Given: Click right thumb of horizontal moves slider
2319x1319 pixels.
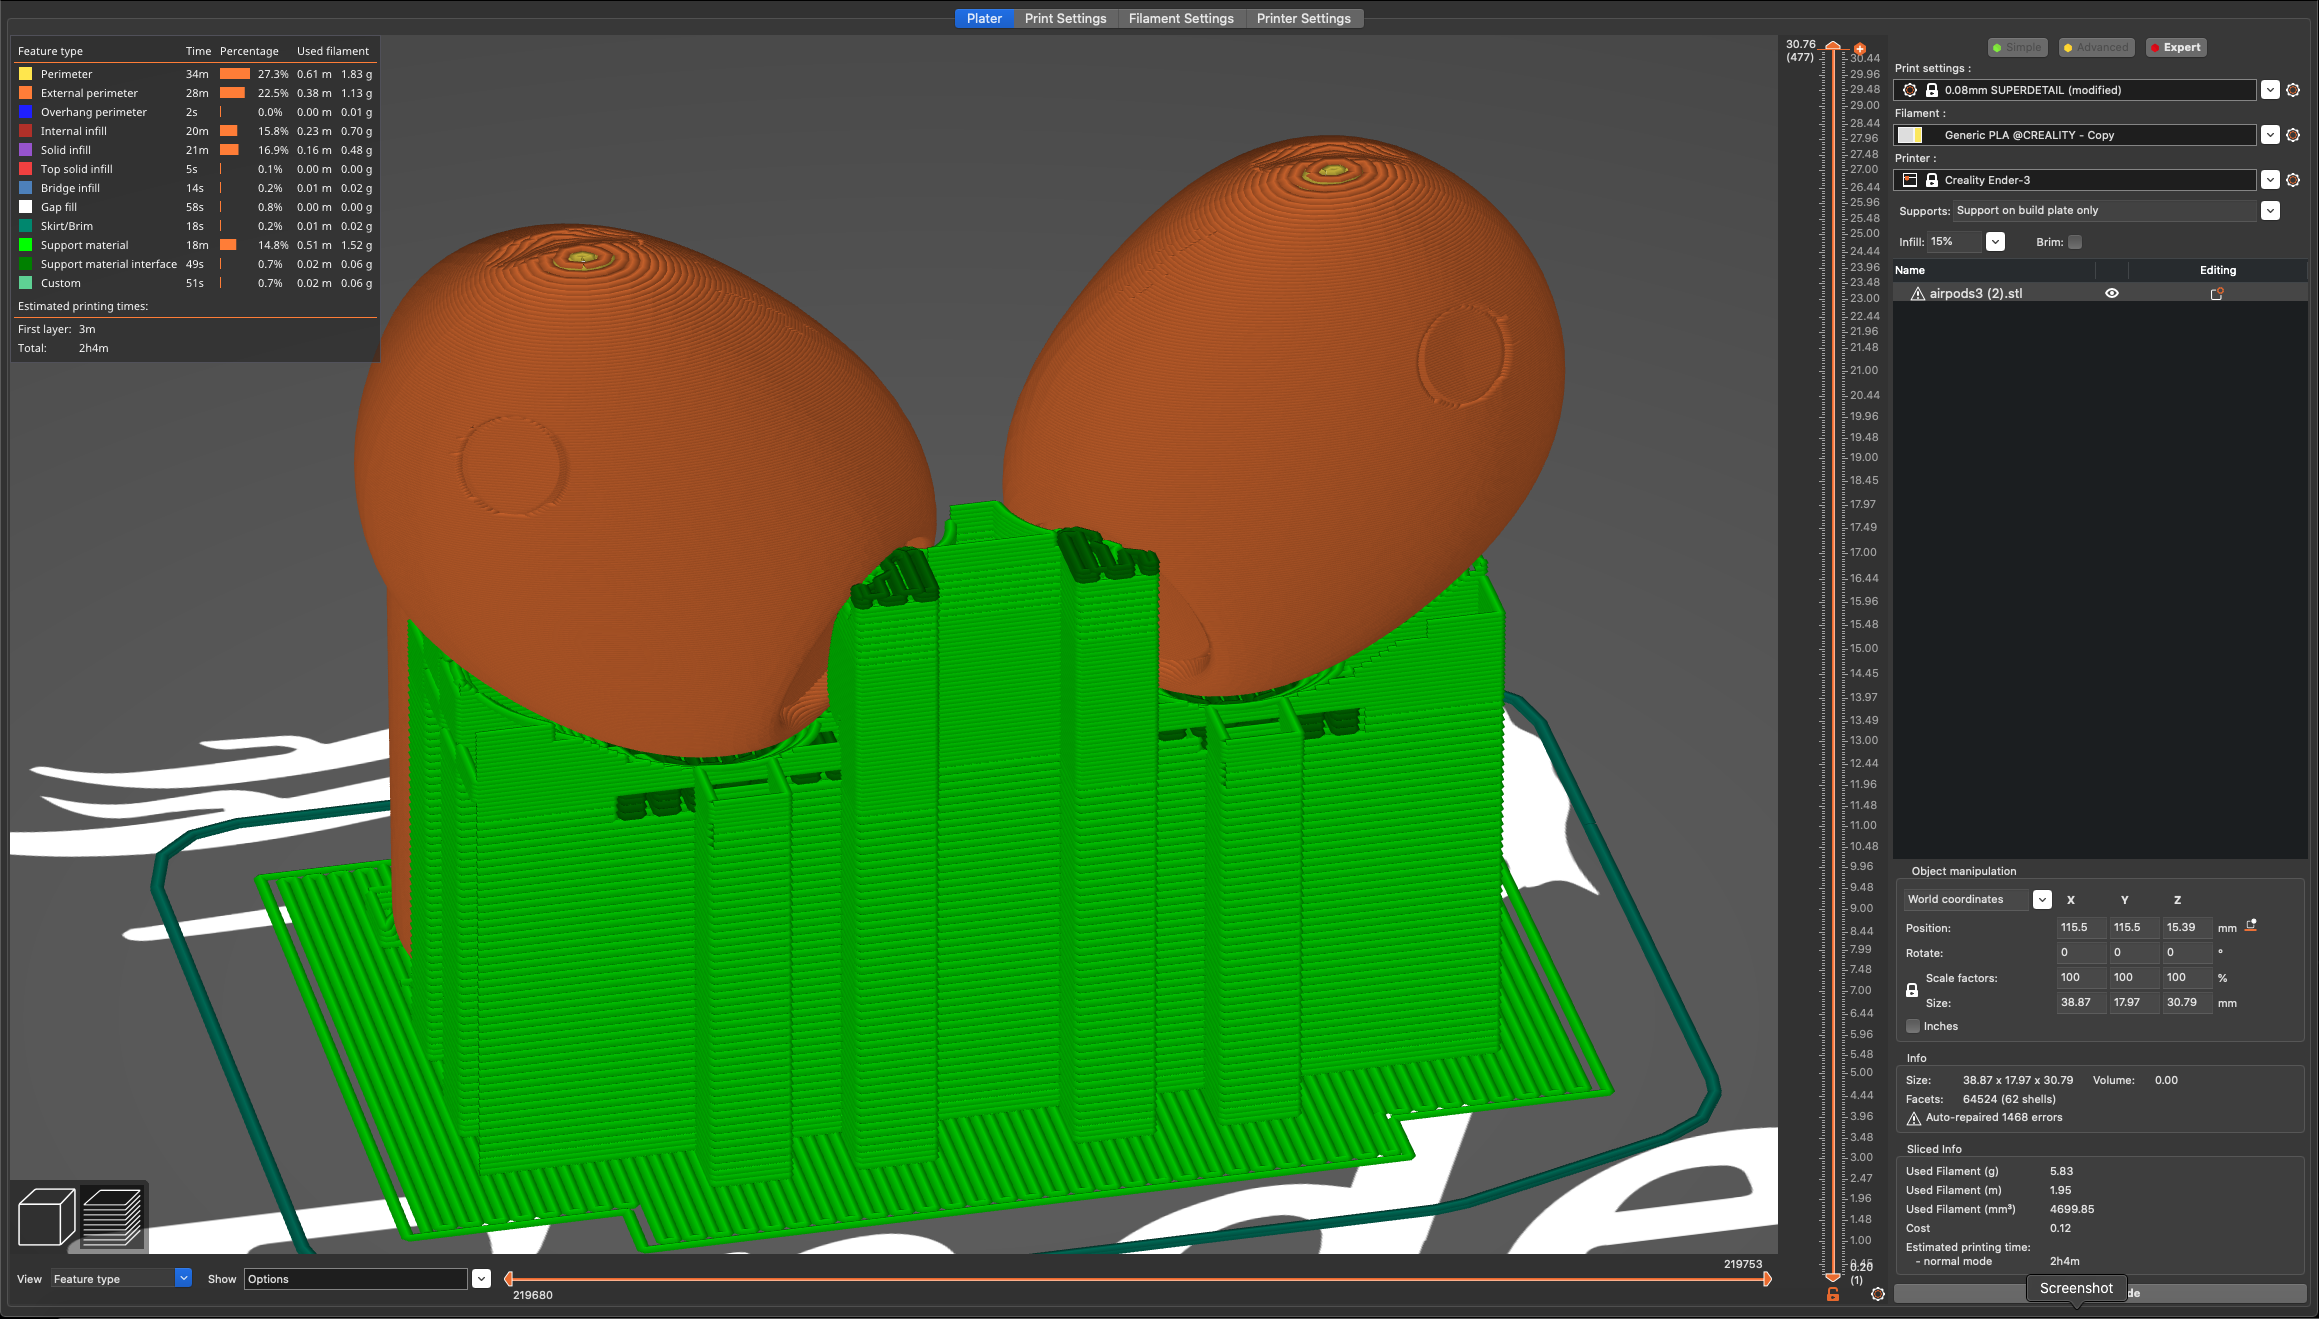Looking at the screenshot, I should point(1767,1279).
